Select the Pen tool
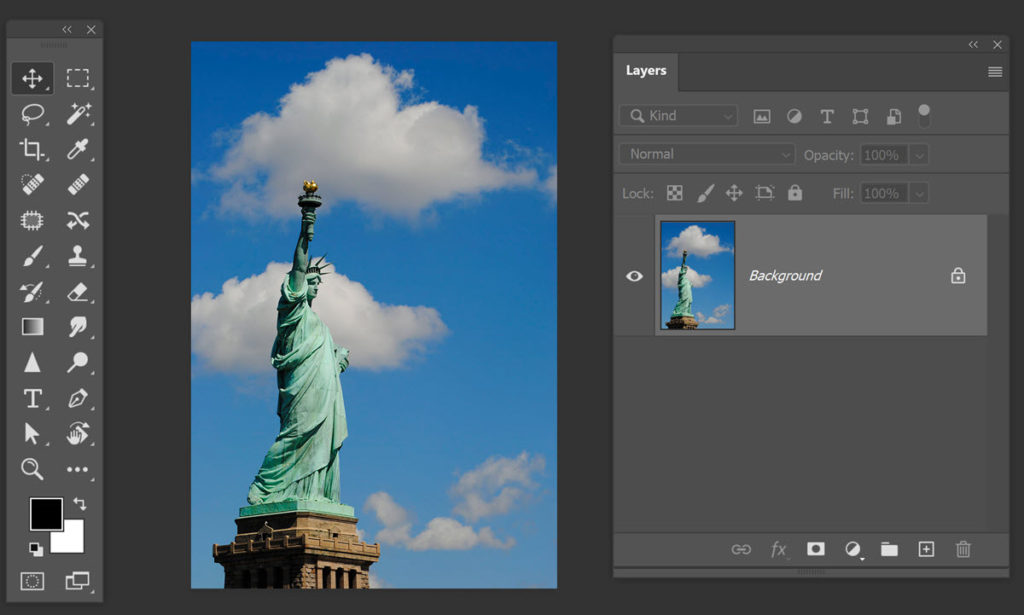Screen dimensions: 1024x615 coord(78,398)
